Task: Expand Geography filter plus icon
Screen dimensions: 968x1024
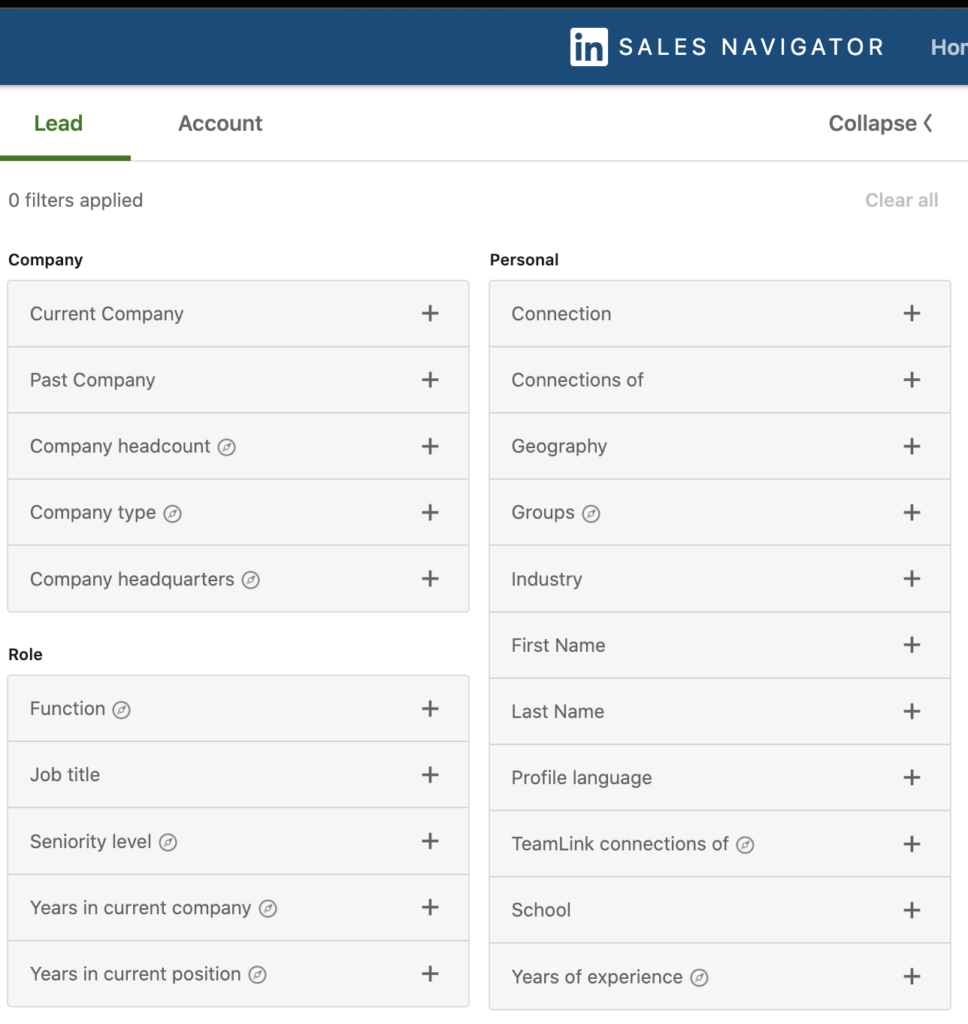Action: [x=912, y=446]
